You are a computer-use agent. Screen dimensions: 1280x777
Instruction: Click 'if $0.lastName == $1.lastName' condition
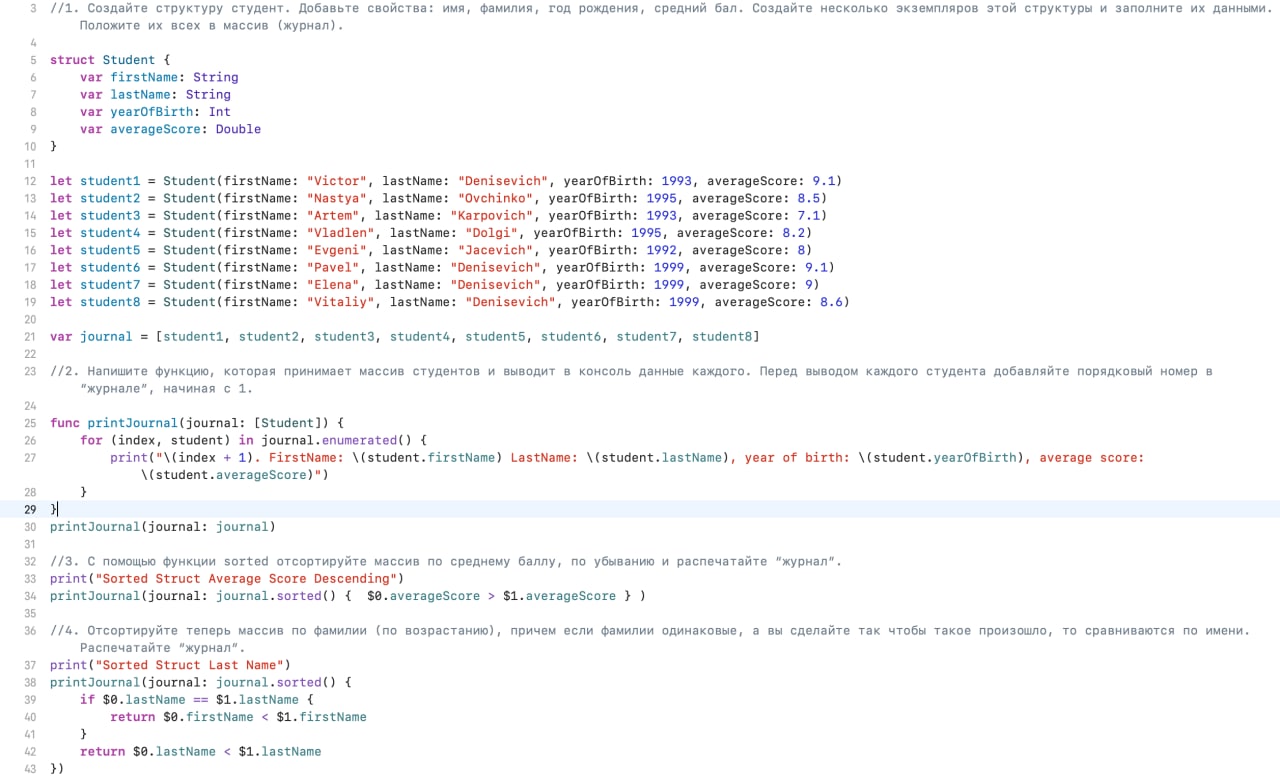pos(189,699)
